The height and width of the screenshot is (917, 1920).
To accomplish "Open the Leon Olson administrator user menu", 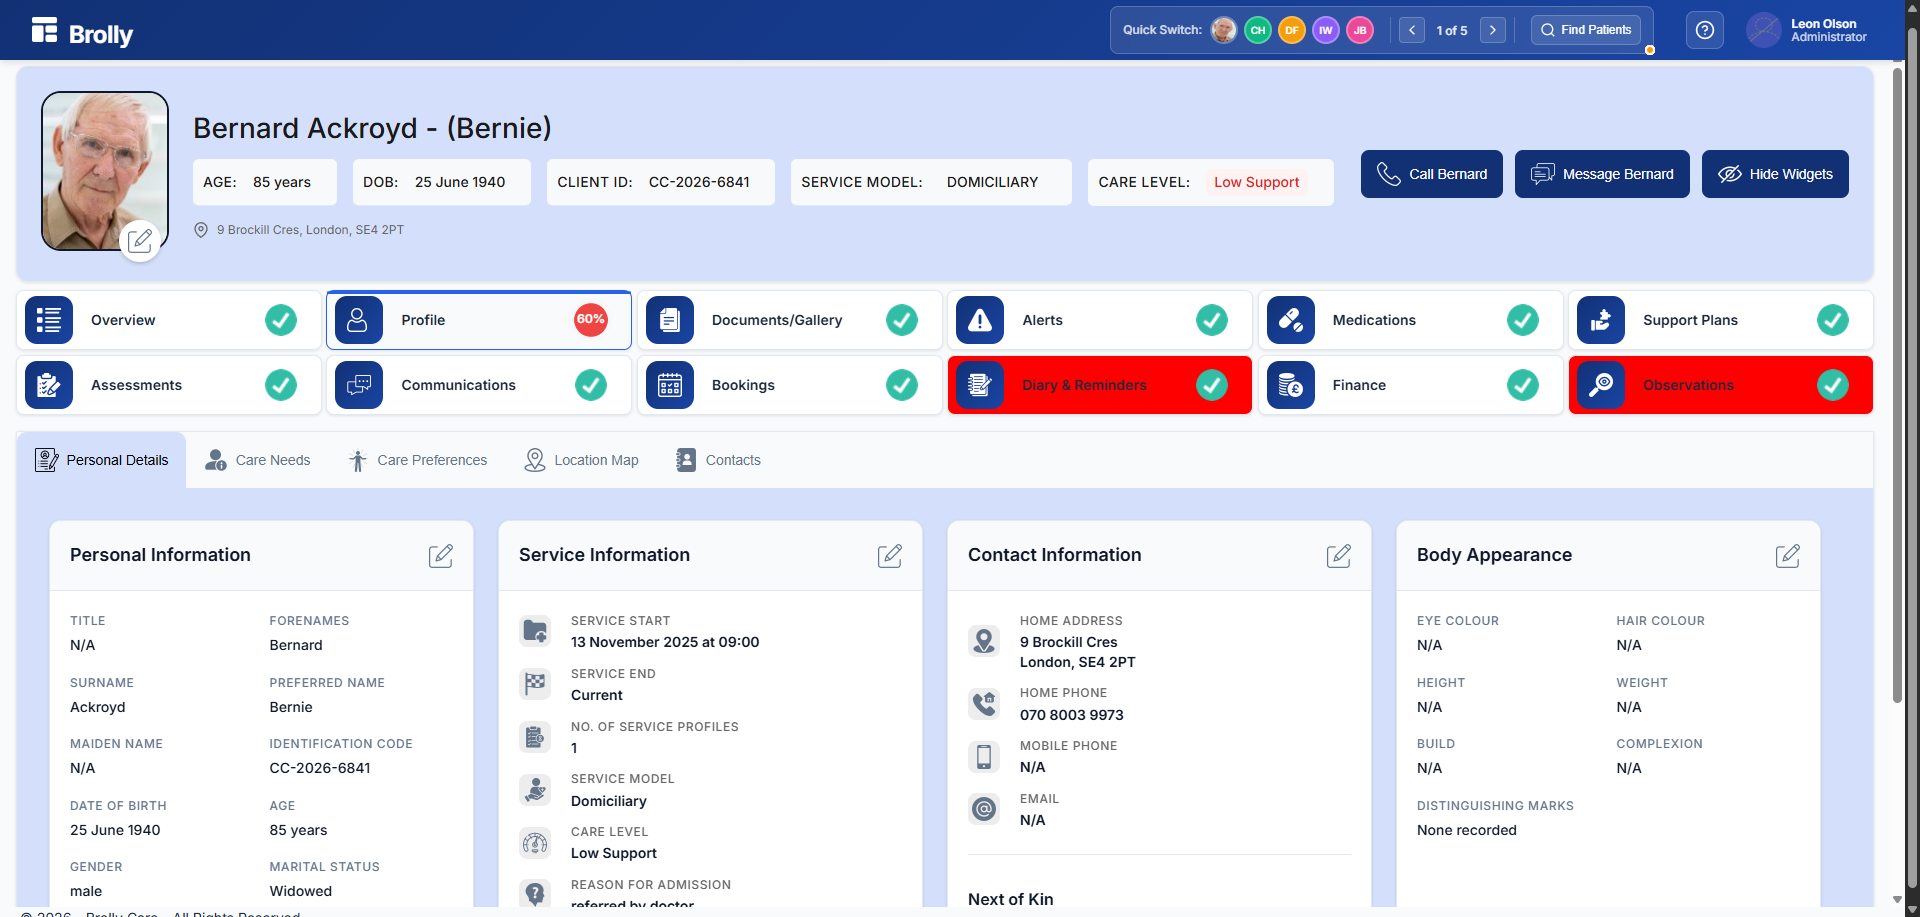I will 1807,30.
